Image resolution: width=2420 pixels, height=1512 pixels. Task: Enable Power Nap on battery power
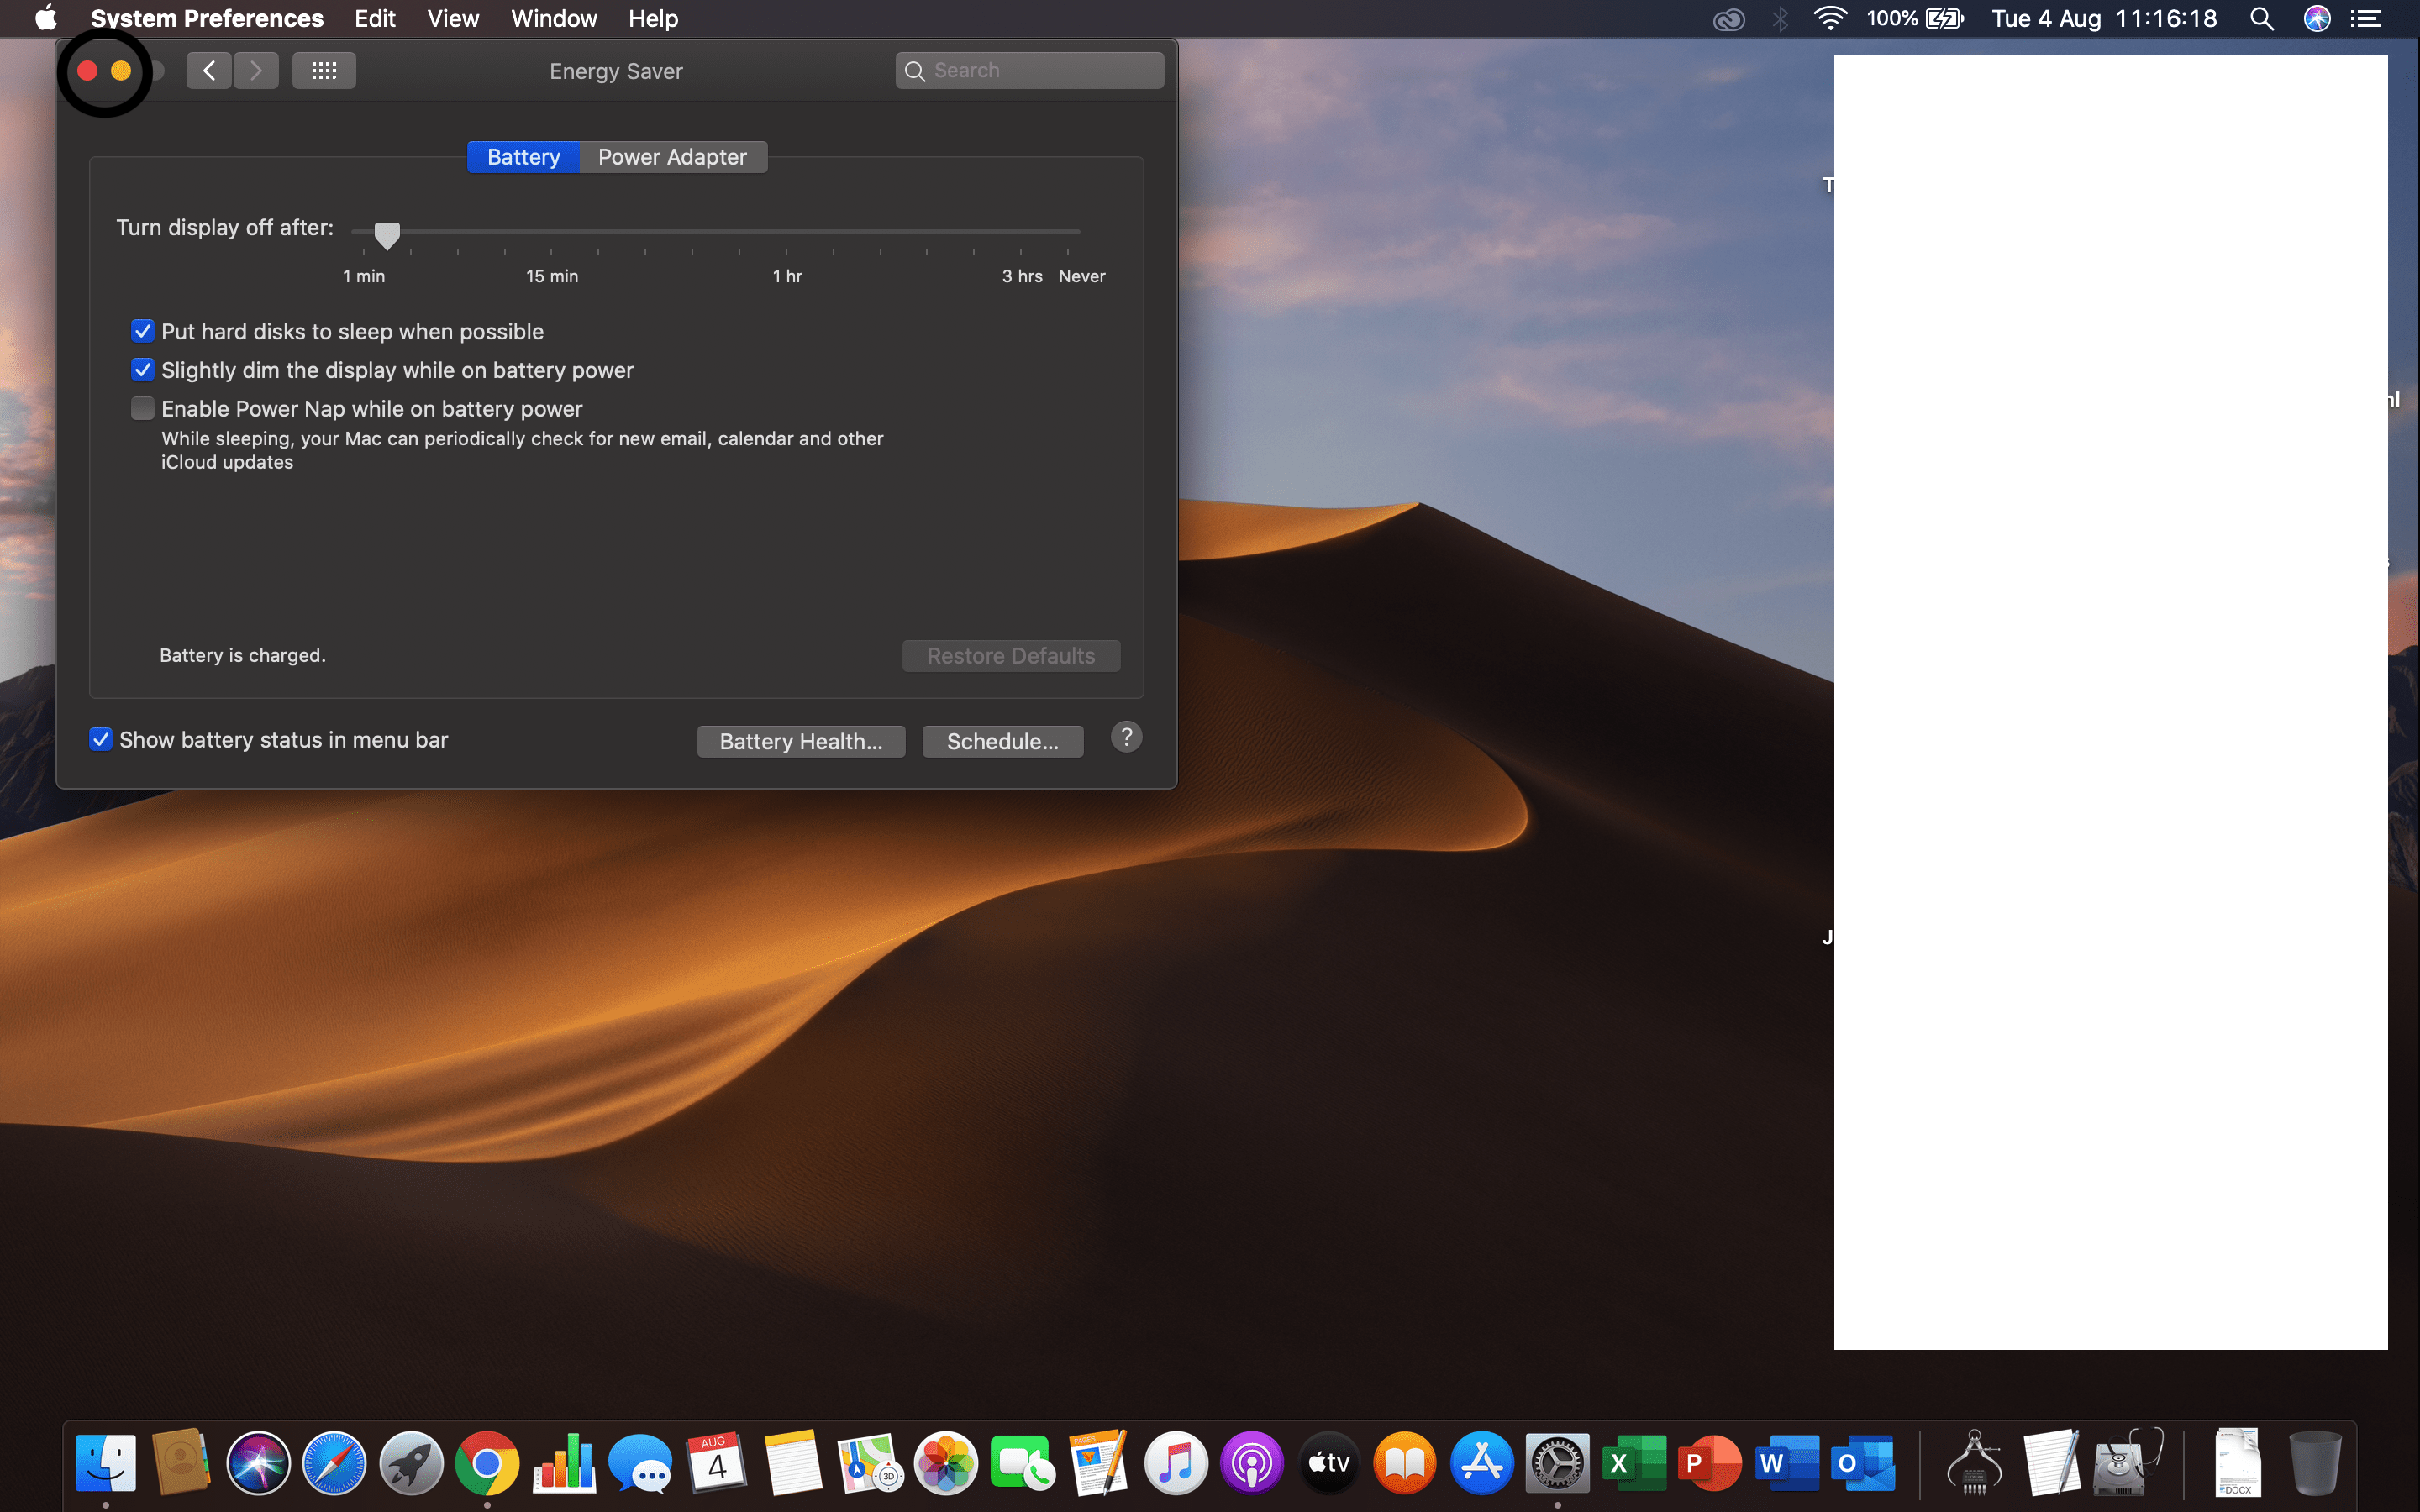point(143,408)
